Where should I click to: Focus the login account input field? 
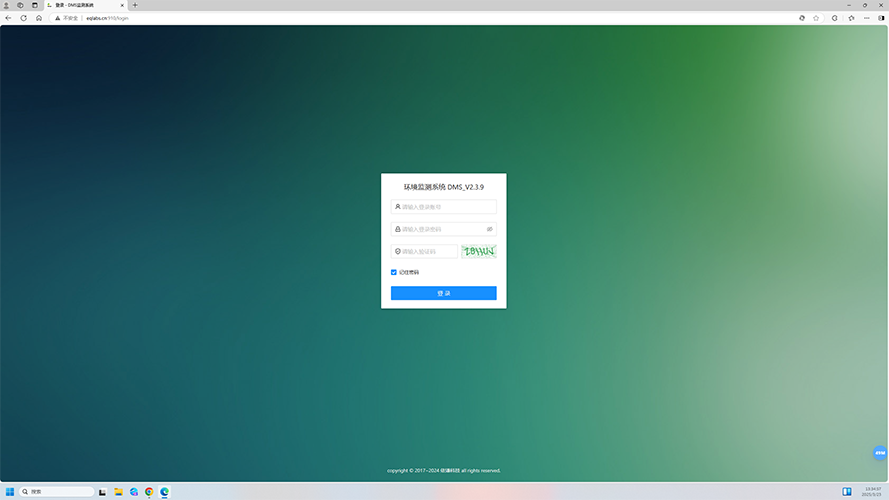coord(445,207)
